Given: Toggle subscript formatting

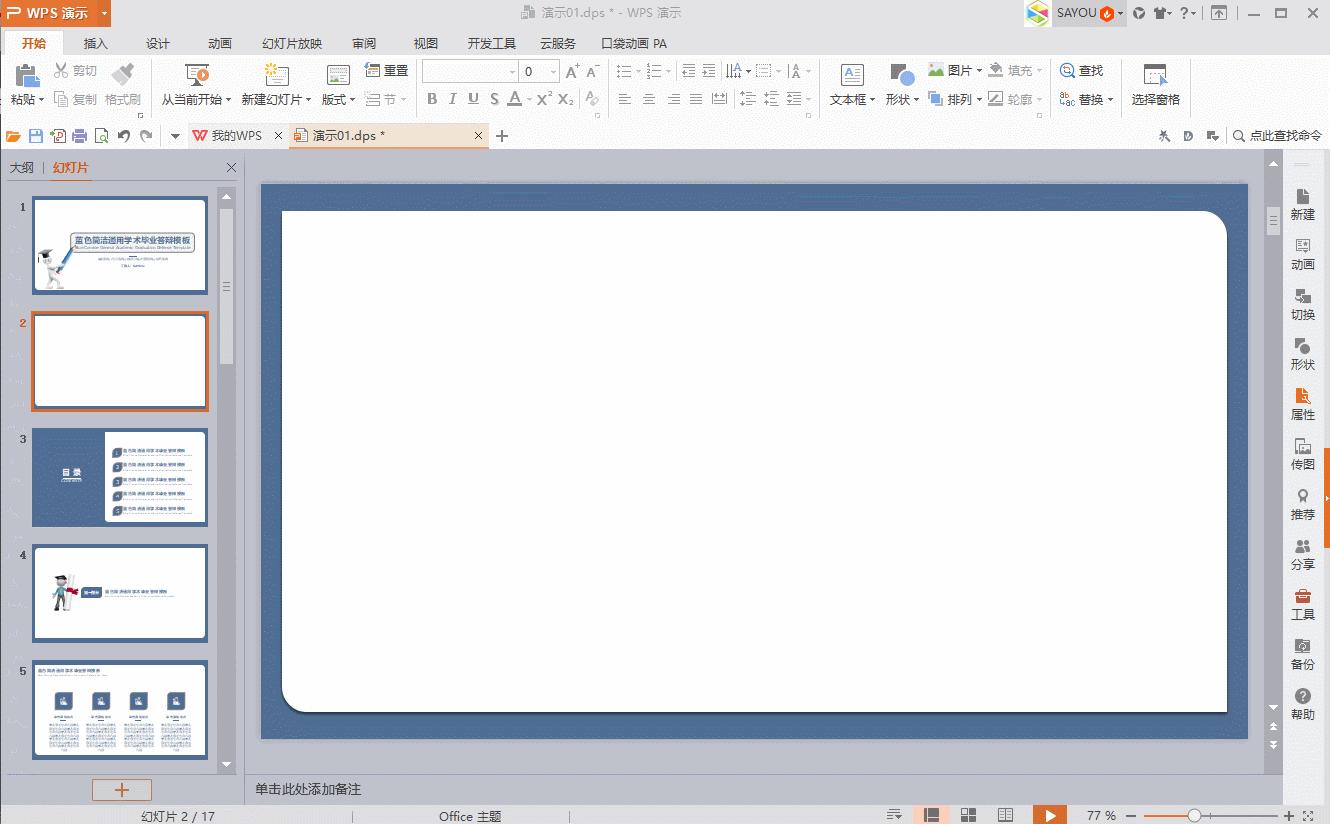Looking at the screenshot, I should point(566,99).
